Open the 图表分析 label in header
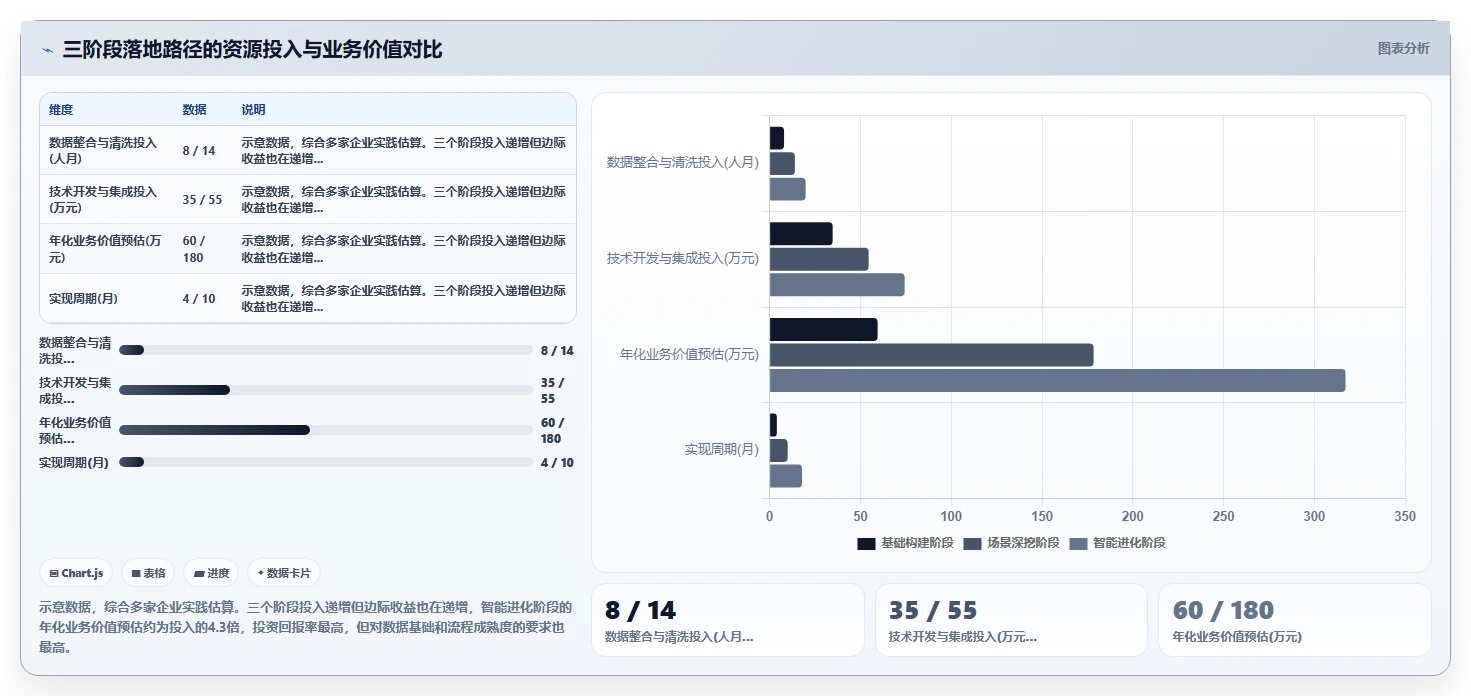The width and height of the screenshot is (1471, 696). 1403,48
